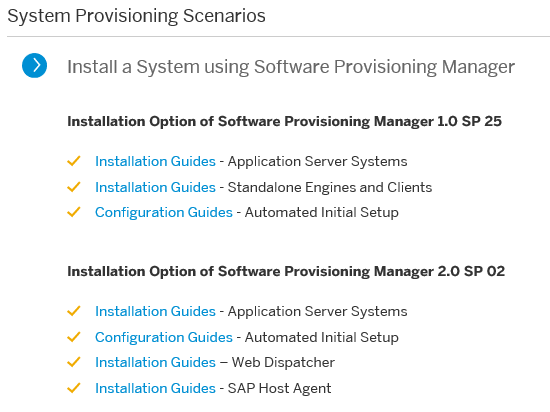Open Installation Guides for SAP Host Agent
The width and height of the screenshot is (550, 412).
point(155,388)
